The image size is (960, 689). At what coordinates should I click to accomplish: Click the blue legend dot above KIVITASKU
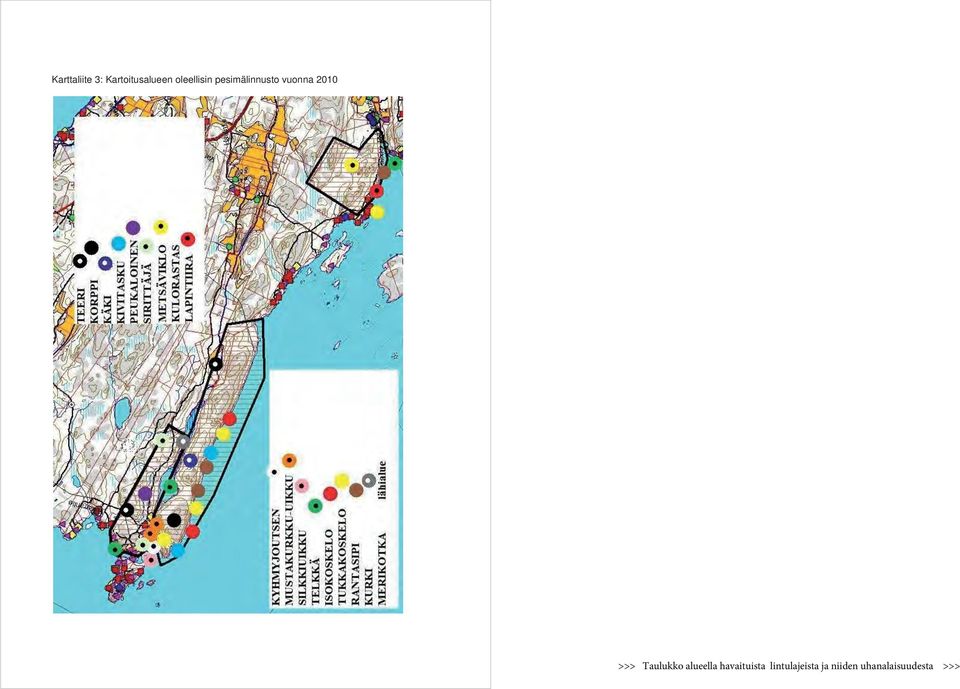point(119,244)
